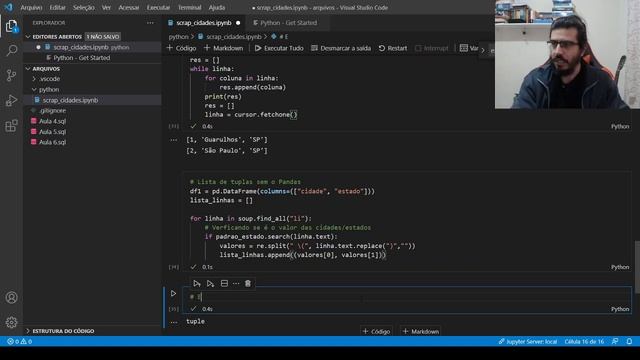640x360 pixels.
Task: Click the VS Code logo icon in the title bar
Action: tap(8, 7)
